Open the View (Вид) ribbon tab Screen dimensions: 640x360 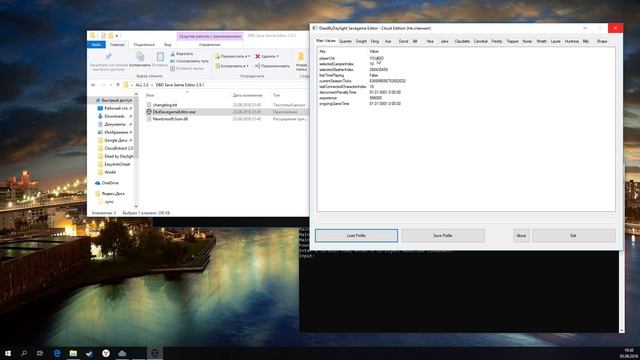[x=167, y=44]
